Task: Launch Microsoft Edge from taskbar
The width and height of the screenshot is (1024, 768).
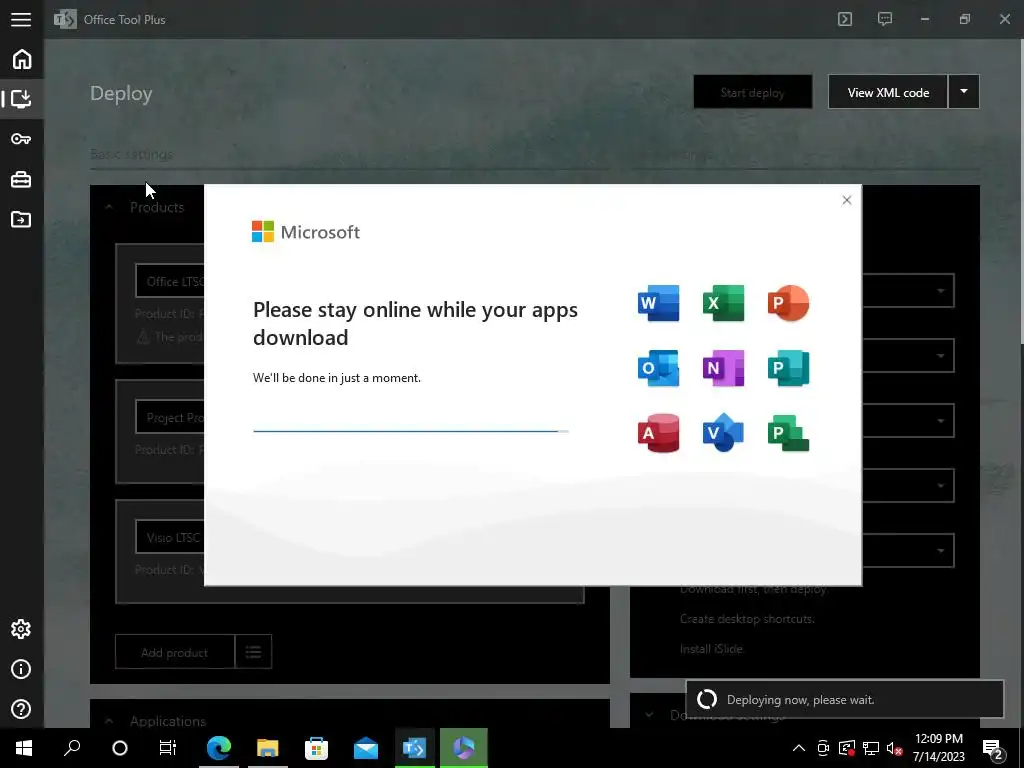Action: pyautogui.click(x=219, y=748)
